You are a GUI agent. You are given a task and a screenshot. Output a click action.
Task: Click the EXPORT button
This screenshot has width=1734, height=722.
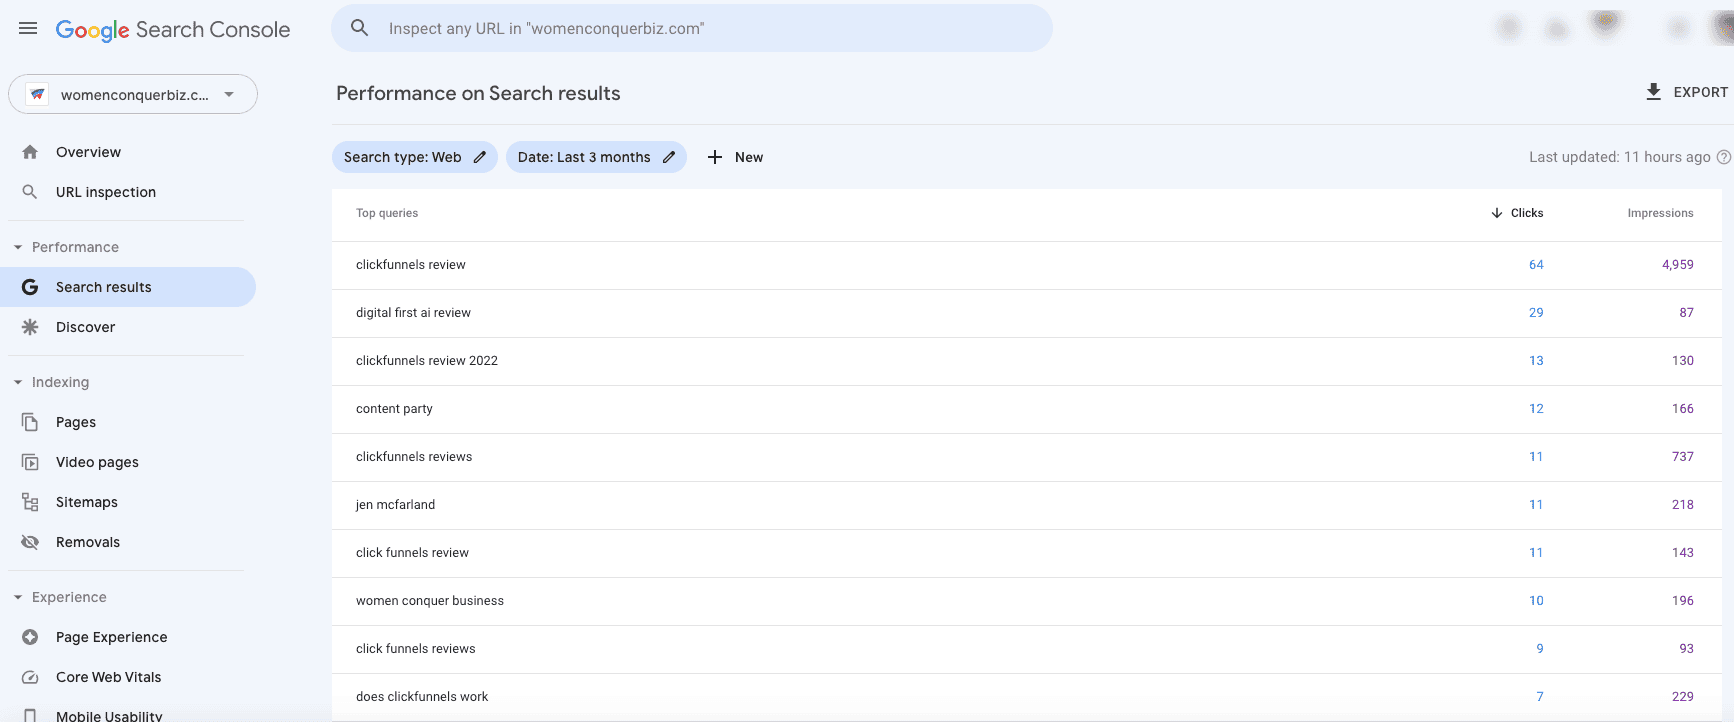(1687, 92)
